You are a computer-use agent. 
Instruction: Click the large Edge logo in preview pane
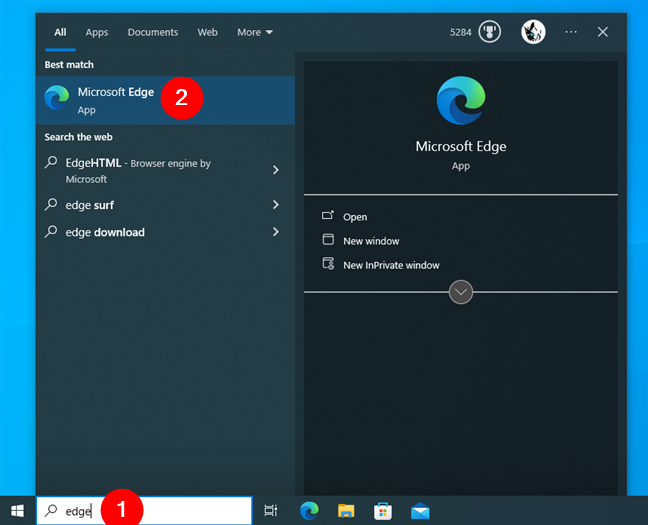click(x=461, y=102)
